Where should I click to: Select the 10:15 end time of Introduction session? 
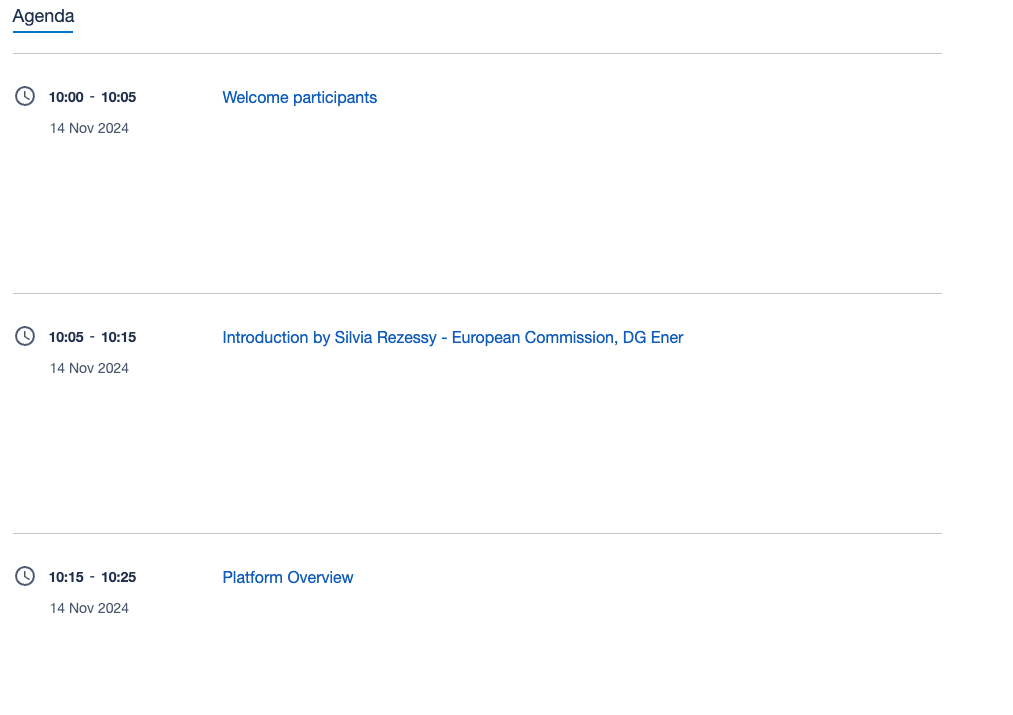click(x=118, y=337)
